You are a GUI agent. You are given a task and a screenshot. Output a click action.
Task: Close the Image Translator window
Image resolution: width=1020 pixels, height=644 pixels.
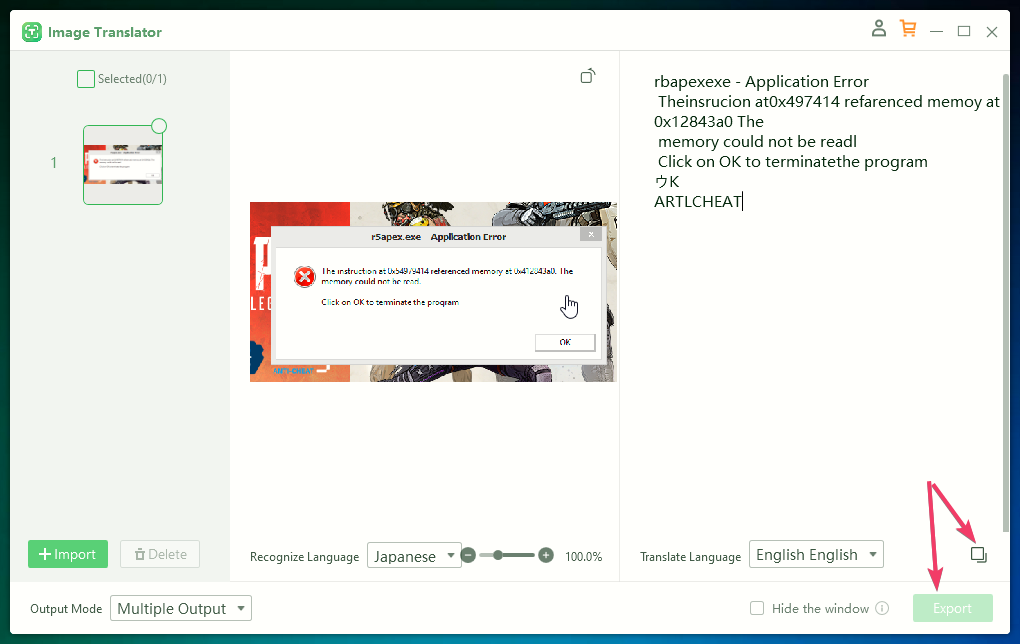click(x=991, y=32)
